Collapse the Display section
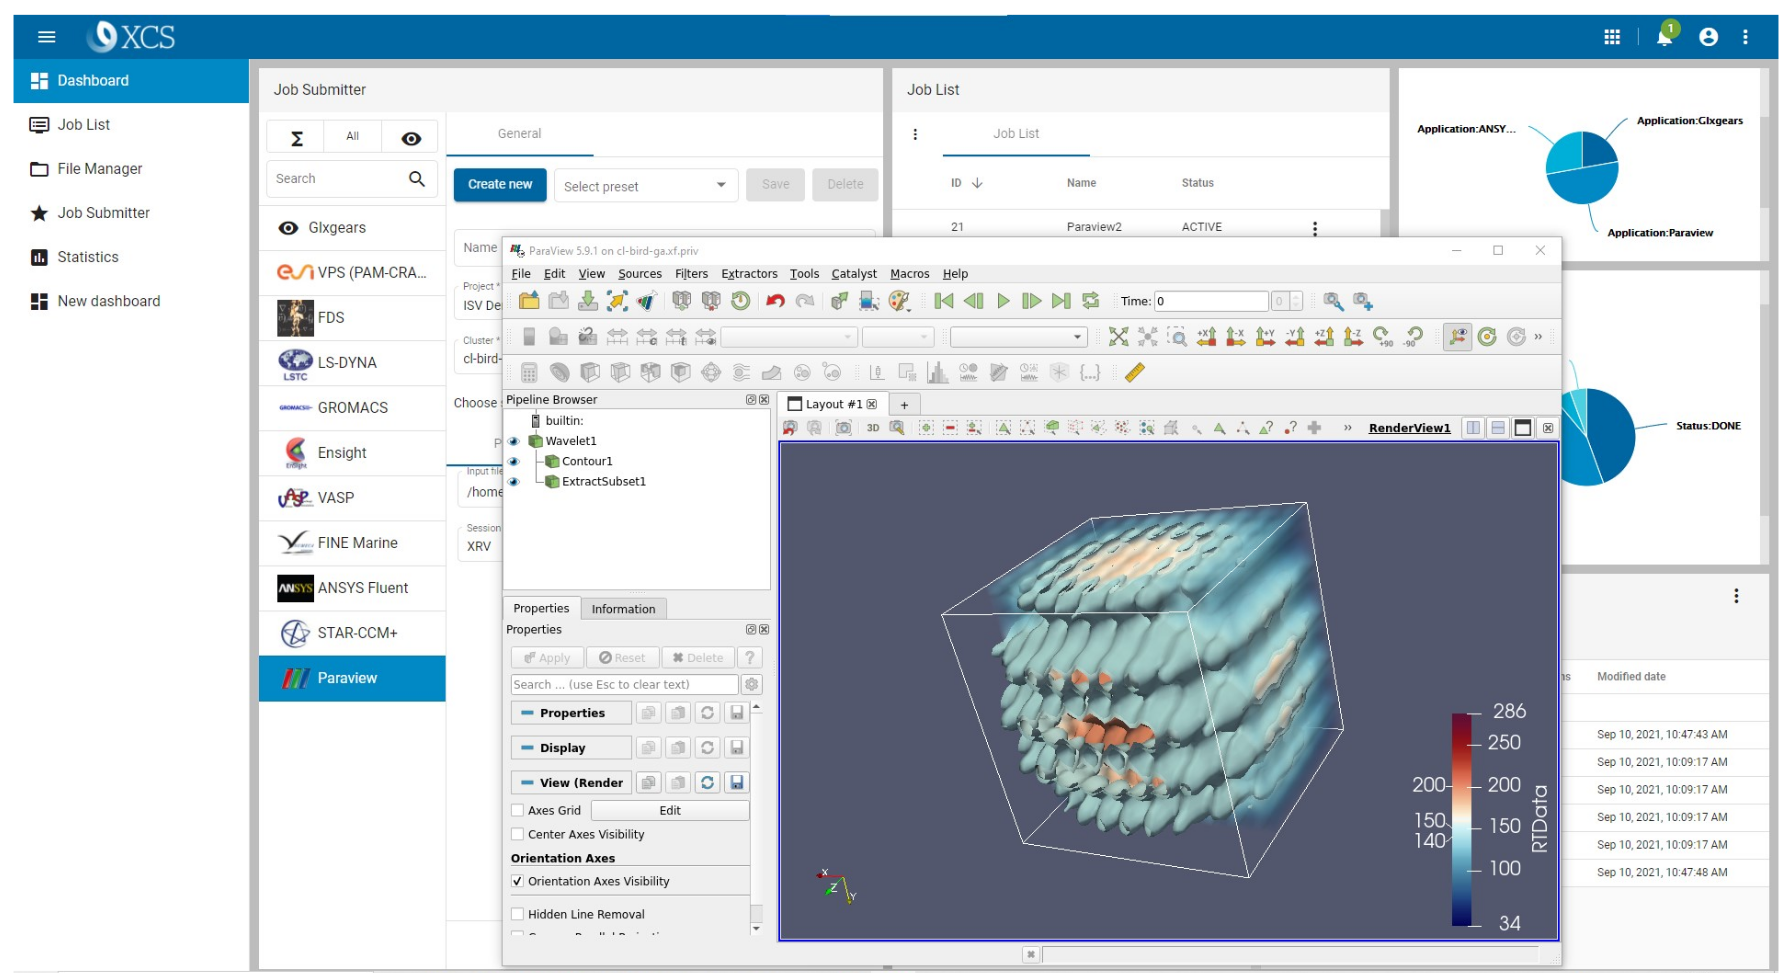The image size is (1784, 973). (571, 748)
